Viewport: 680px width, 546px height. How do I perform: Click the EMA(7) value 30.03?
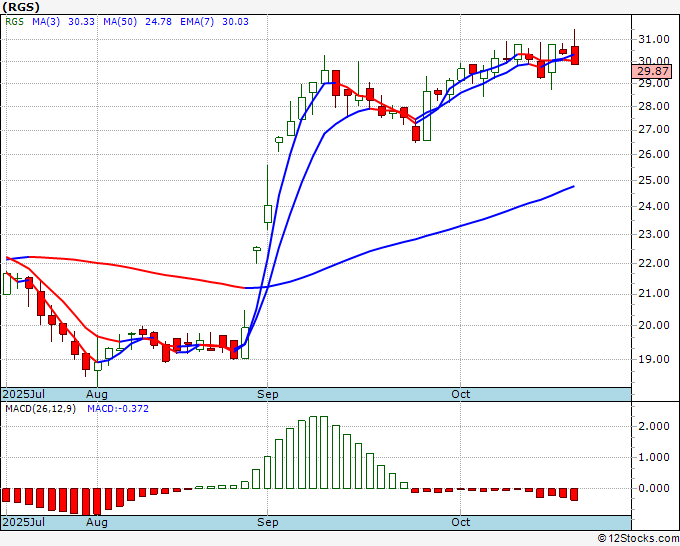click(235, 22)
